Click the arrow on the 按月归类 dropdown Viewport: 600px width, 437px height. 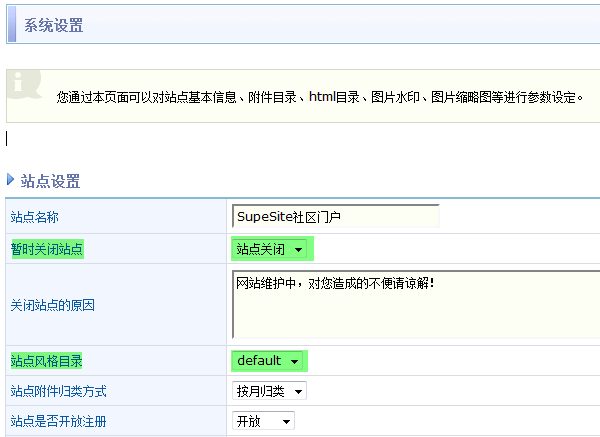tap(298, 392)
